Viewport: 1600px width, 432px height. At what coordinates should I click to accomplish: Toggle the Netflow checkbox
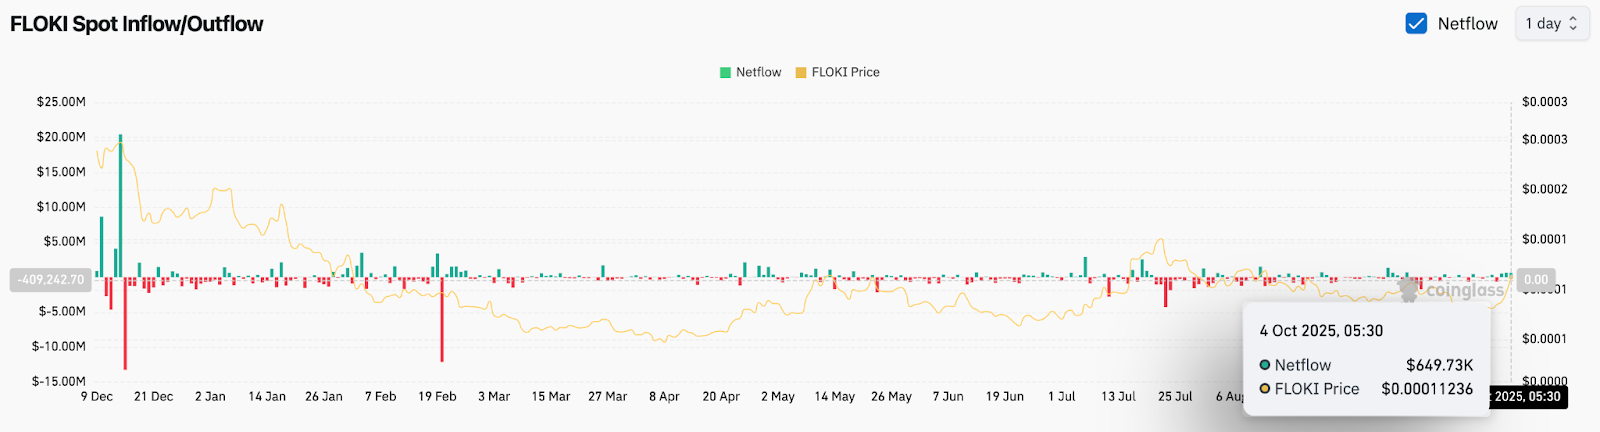(x=1416, y=23)
